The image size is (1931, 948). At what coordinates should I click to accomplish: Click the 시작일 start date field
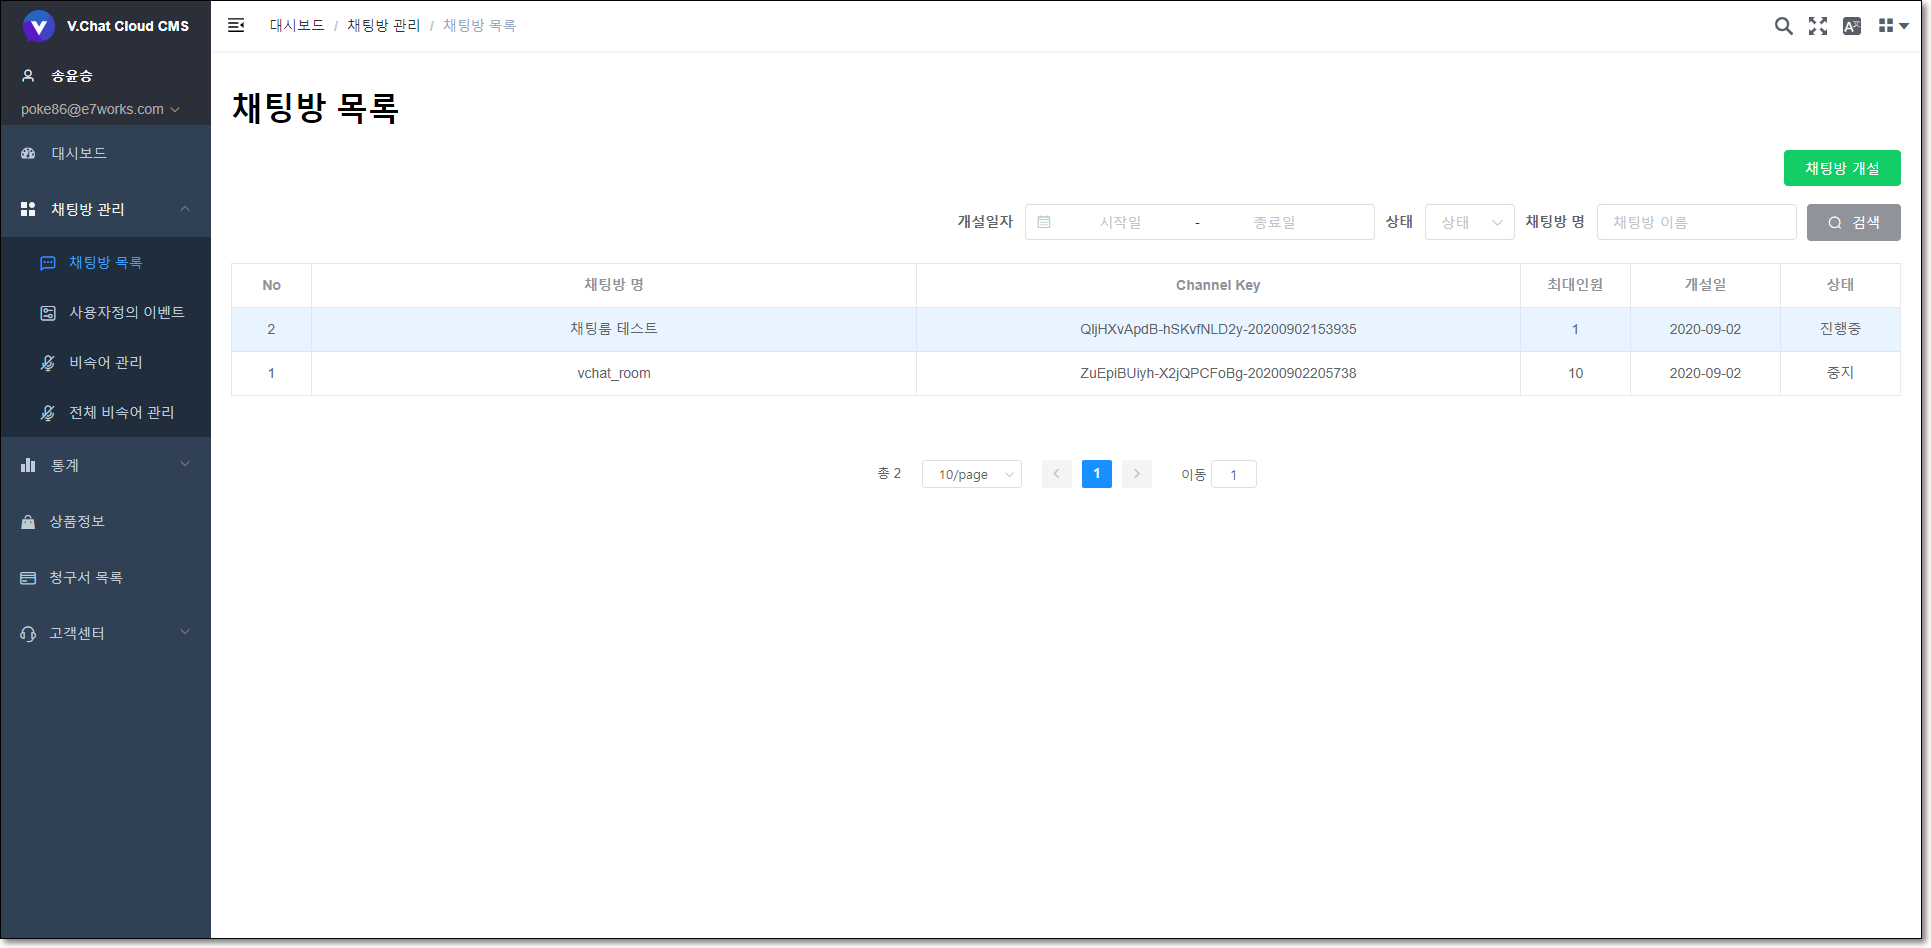click(x=1120, y=222)
